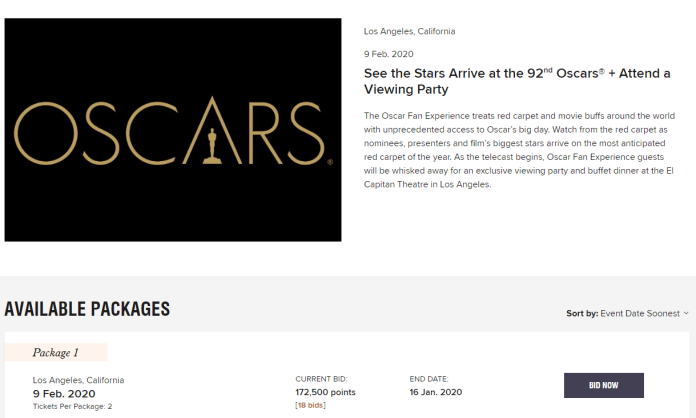The height and width of the screenshot is (418, 696).
Task: Click the bold 9 Feb. 2020 inside Package 1
Action: pos(64,394)
